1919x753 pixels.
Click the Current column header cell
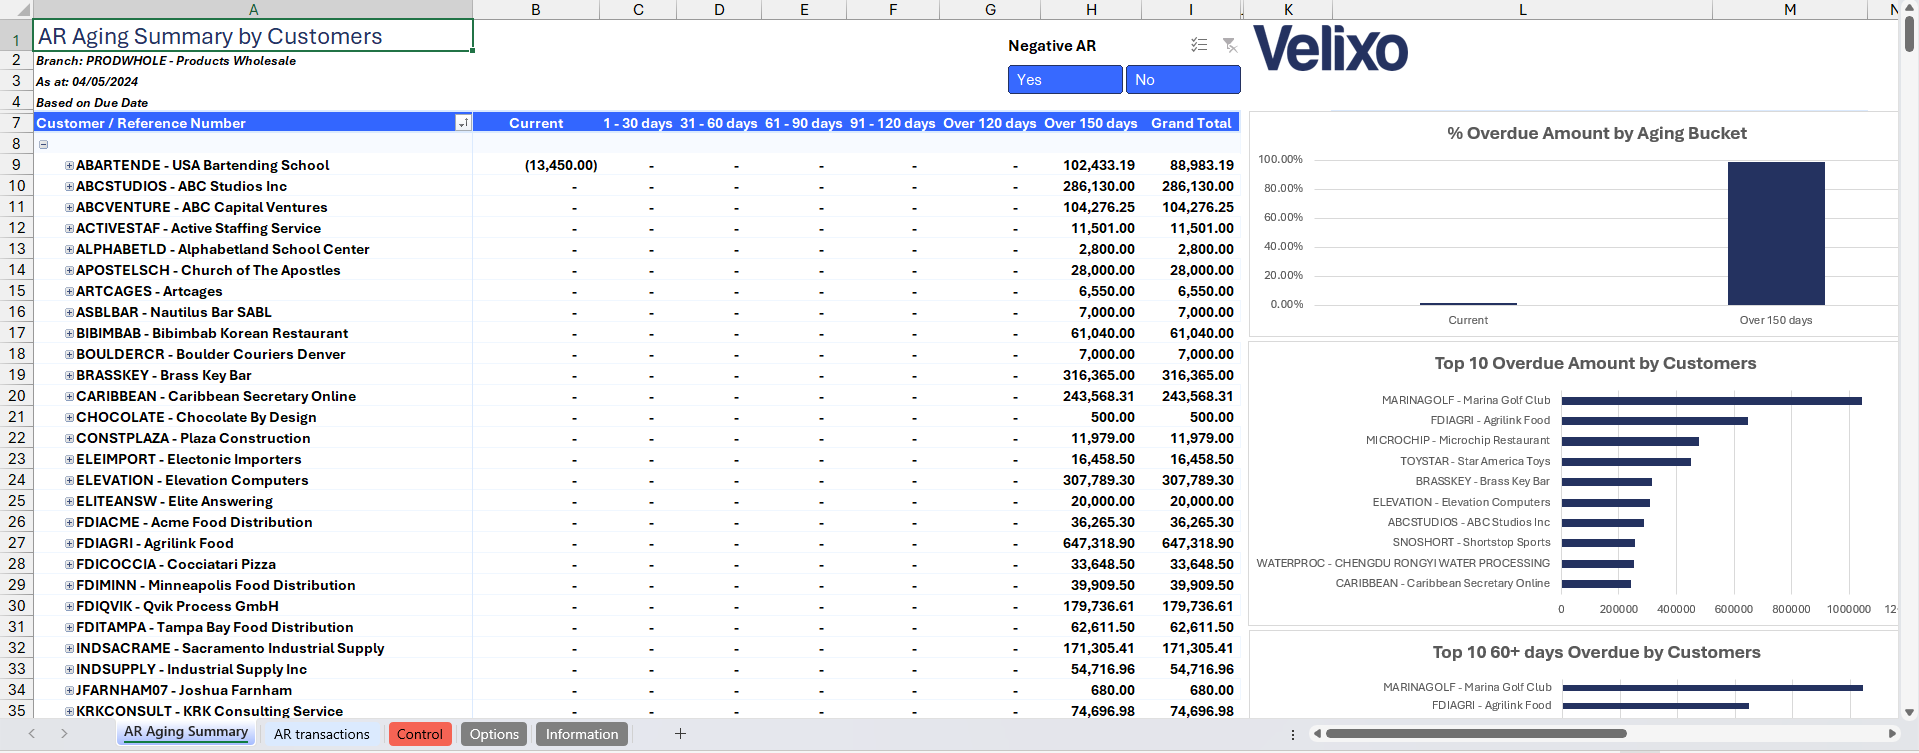[536, 123]
